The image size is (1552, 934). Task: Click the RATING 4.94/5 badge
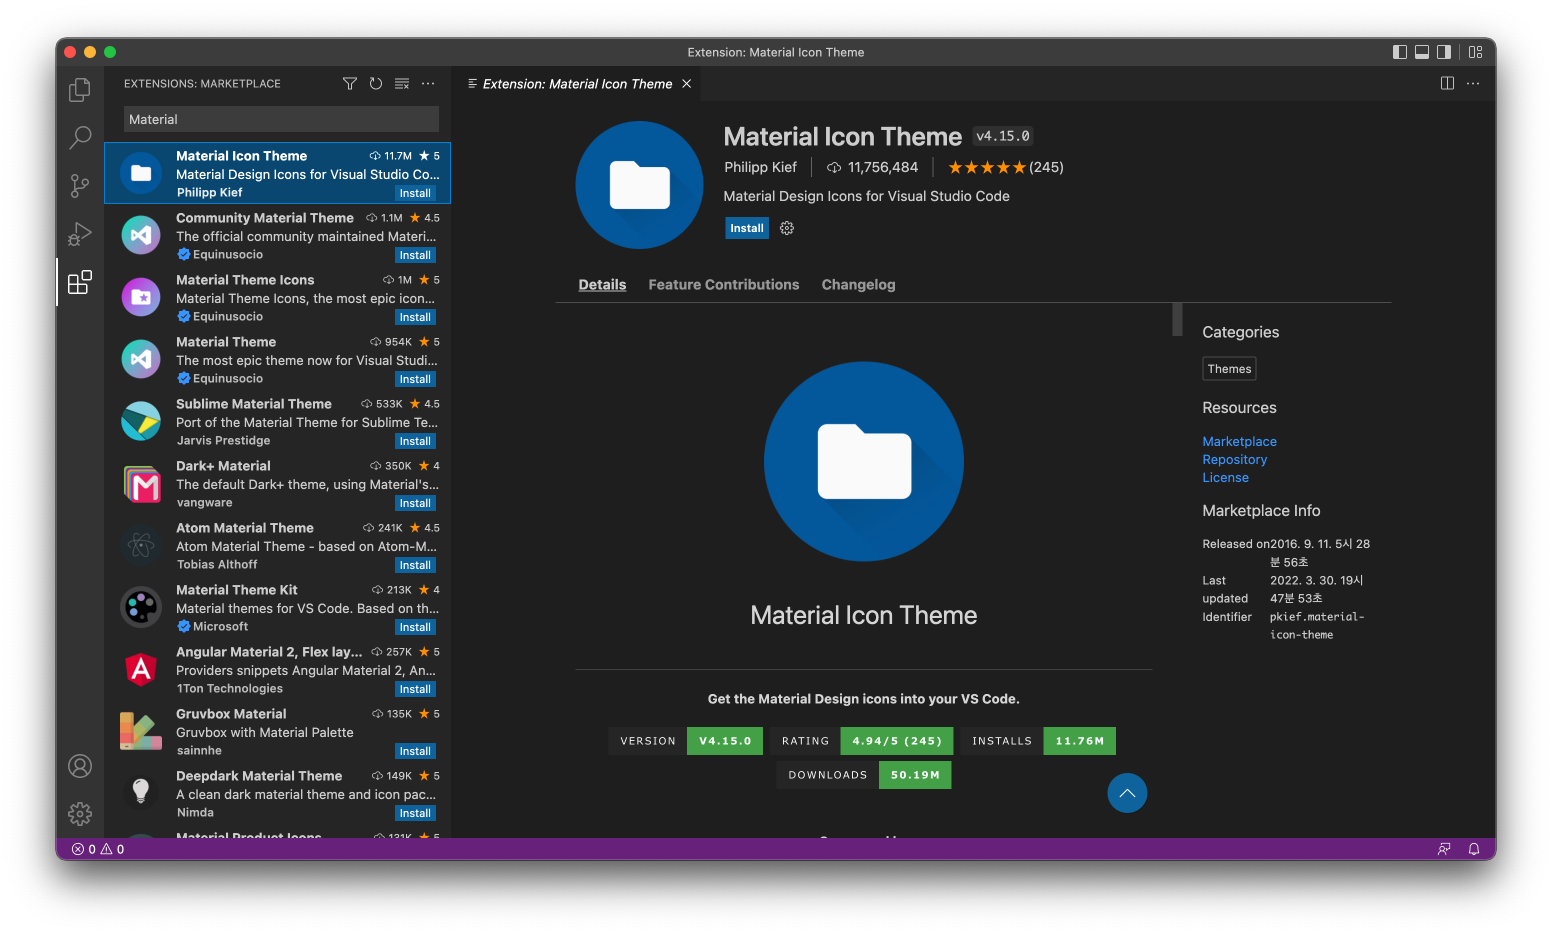coord(861,741)
